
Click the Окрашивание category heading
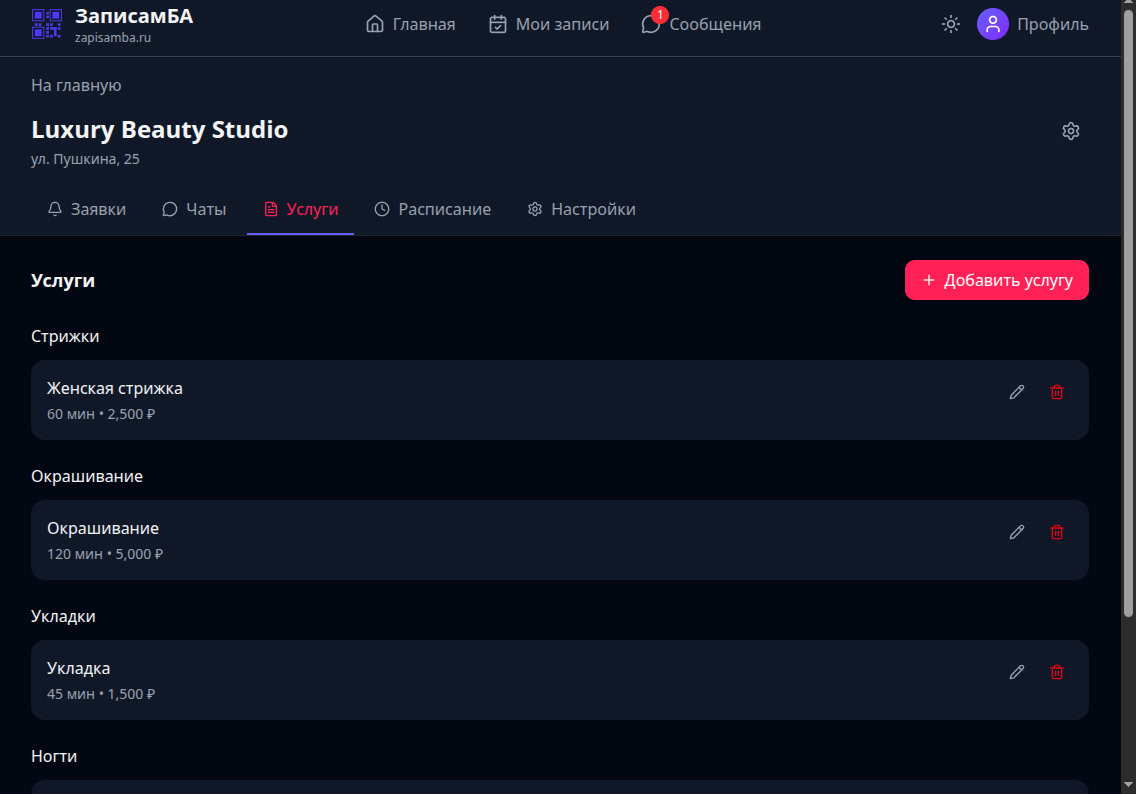pos(87,476)
